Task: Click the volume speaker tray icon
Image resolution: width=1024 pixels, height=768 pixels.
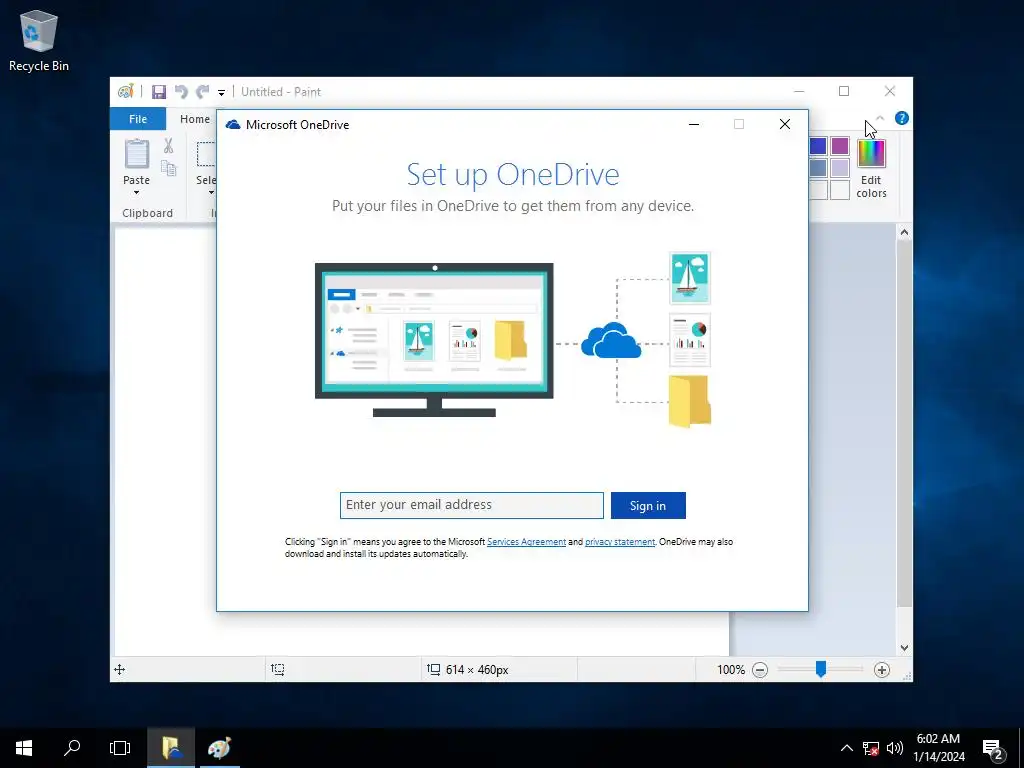Action: (x=895, y=748)
